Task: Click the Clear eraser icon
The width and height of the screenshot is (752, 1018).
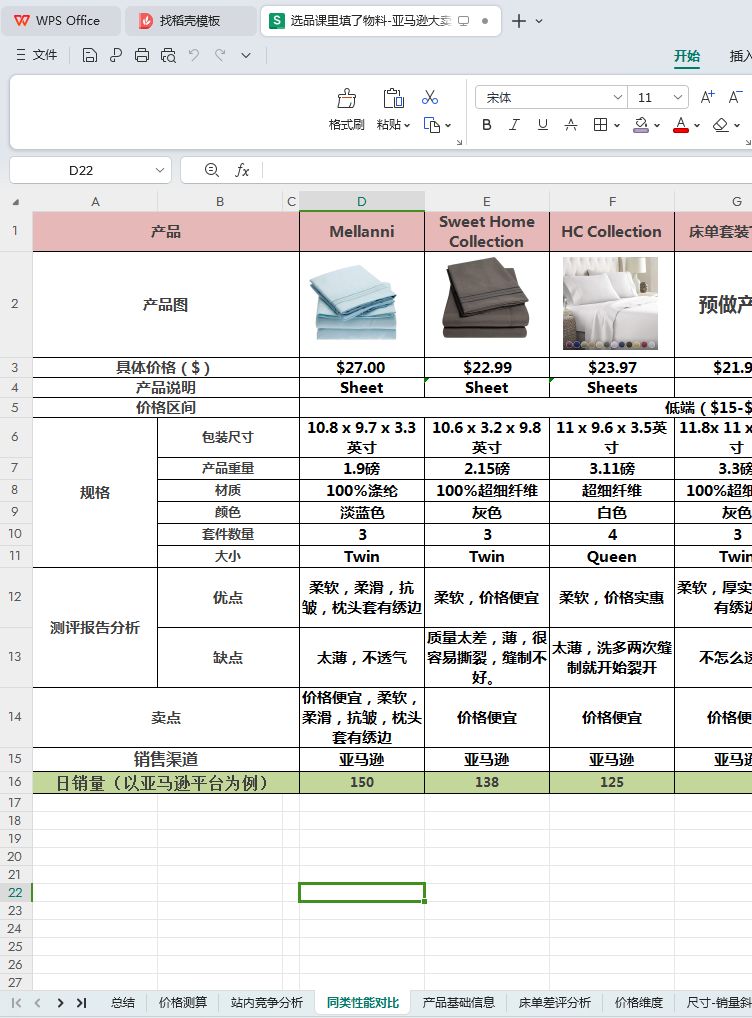Action: (x=721, y=125)
